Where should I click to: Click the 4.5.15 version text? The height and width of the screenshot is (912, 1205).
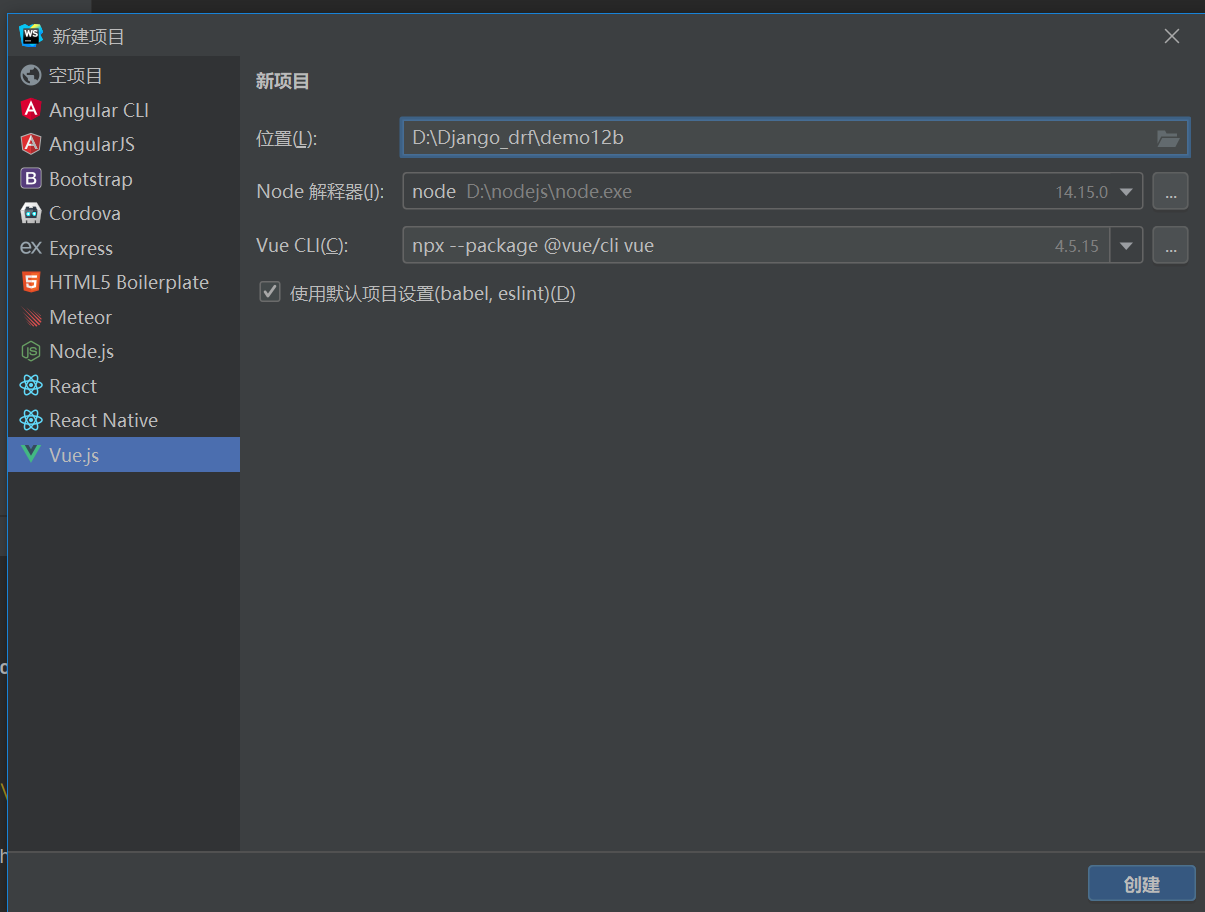point(1077,246)
